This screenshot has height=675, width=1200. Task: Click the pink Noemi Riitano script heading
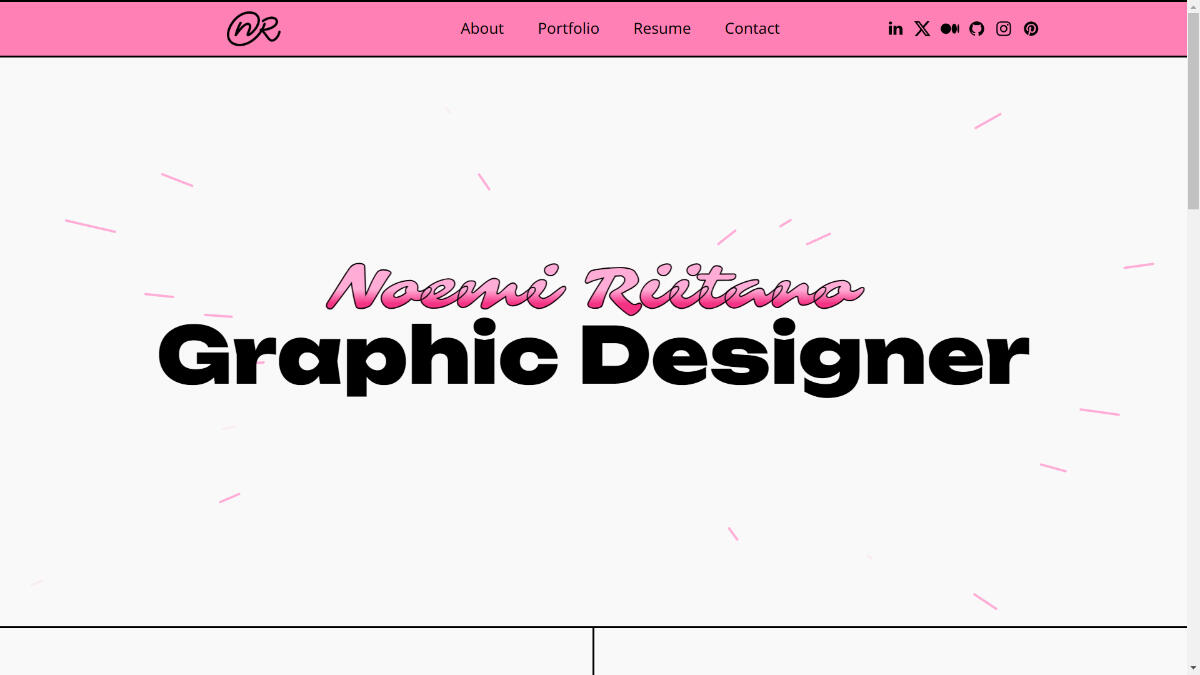click(594, 288)
